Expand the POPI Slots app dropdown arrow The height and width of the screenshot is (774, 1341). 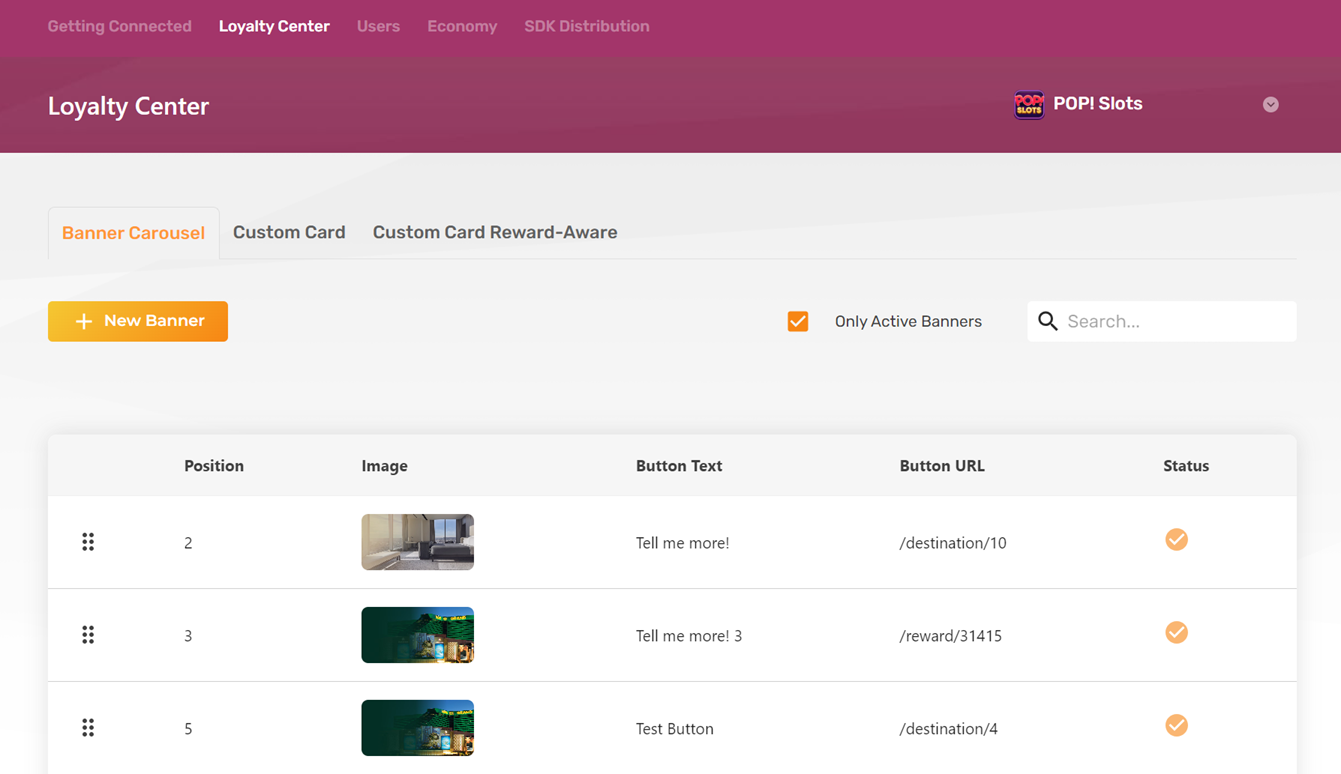pos(1270,105)
